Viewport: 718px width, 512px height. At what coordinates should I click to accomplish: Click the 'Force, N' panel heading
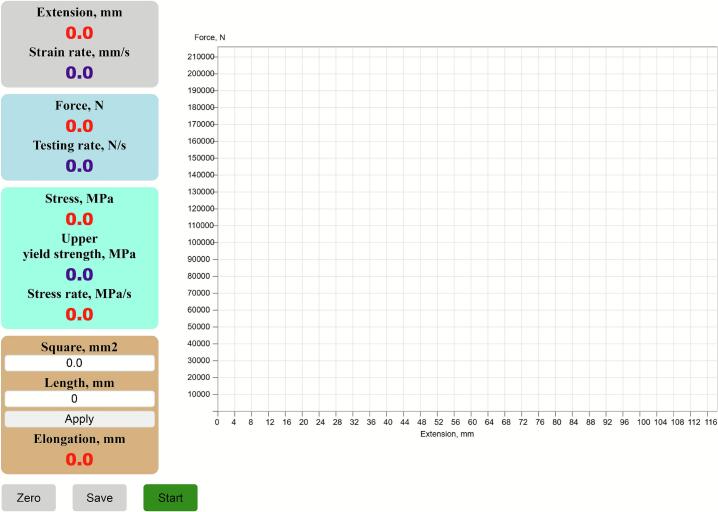pyautogui.click(x=79, y=106)
